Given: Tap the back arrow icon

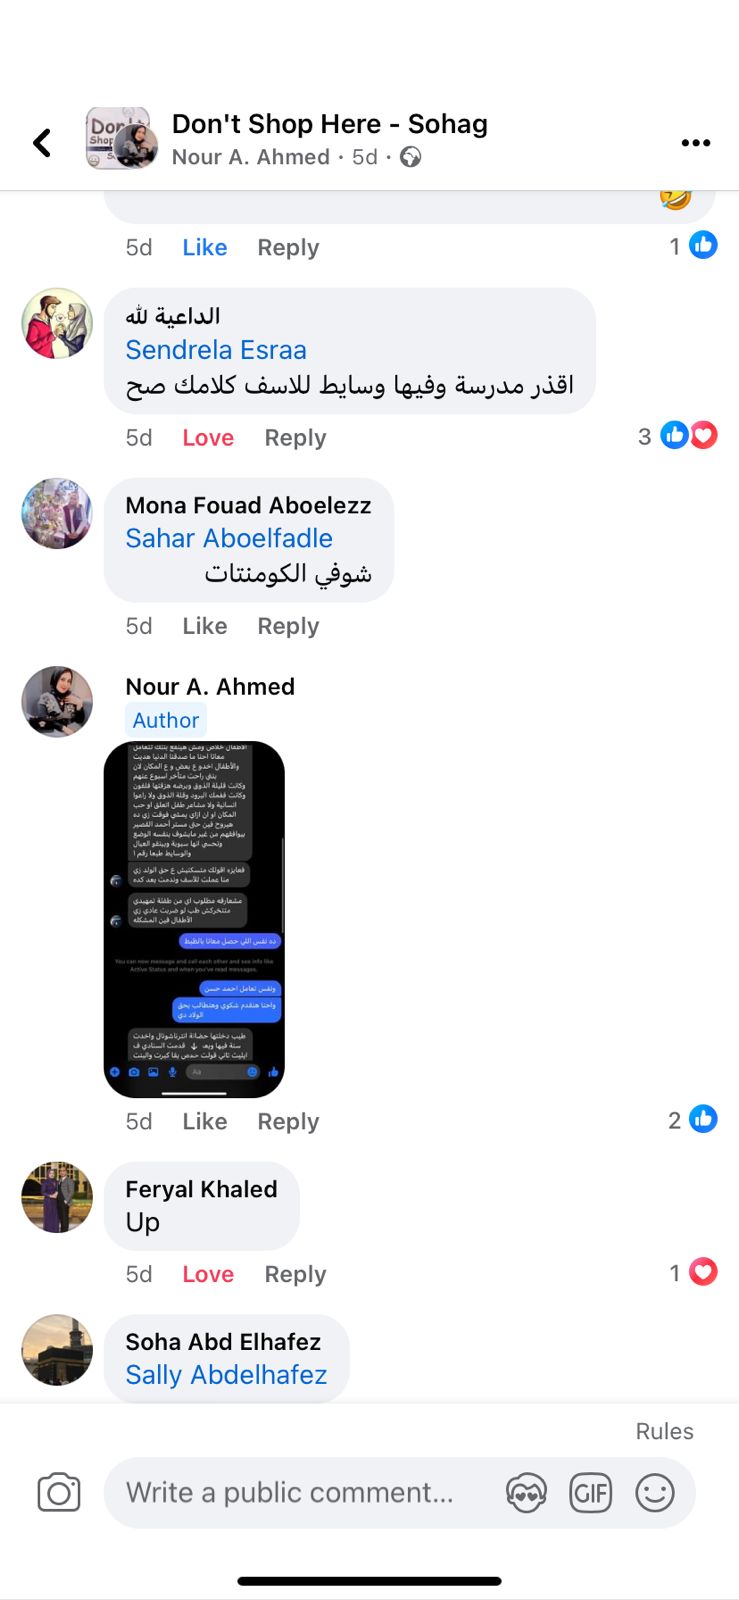Looking at the screenshot, I should point(42,143).
